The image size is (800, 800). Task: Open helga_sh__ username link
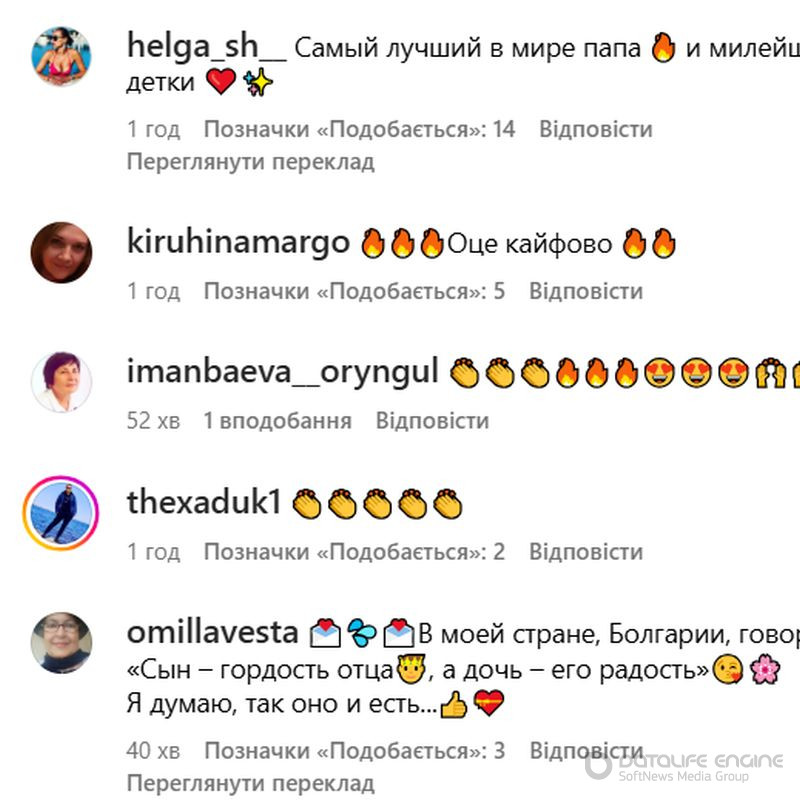pos(207,46)
